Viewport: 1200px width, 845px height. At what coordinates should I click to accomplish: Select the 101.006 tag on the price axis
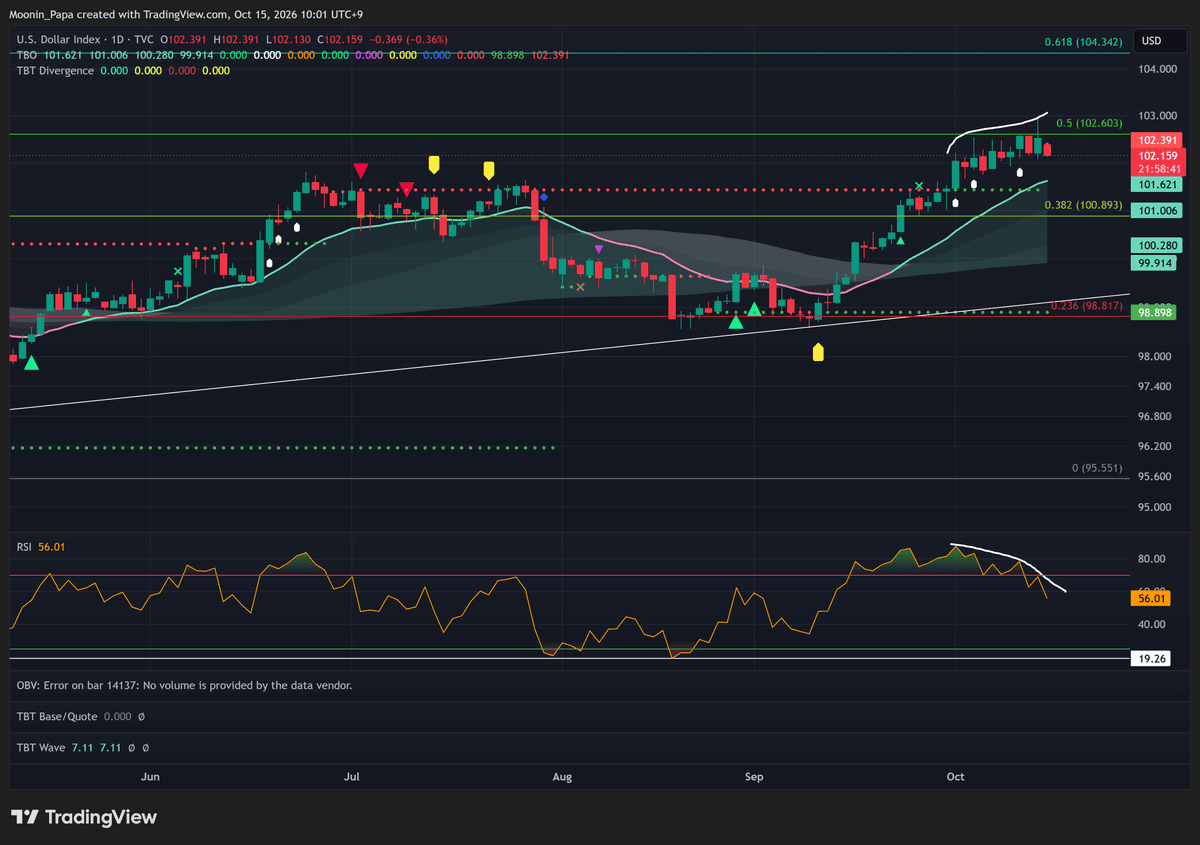point(1157,211)
